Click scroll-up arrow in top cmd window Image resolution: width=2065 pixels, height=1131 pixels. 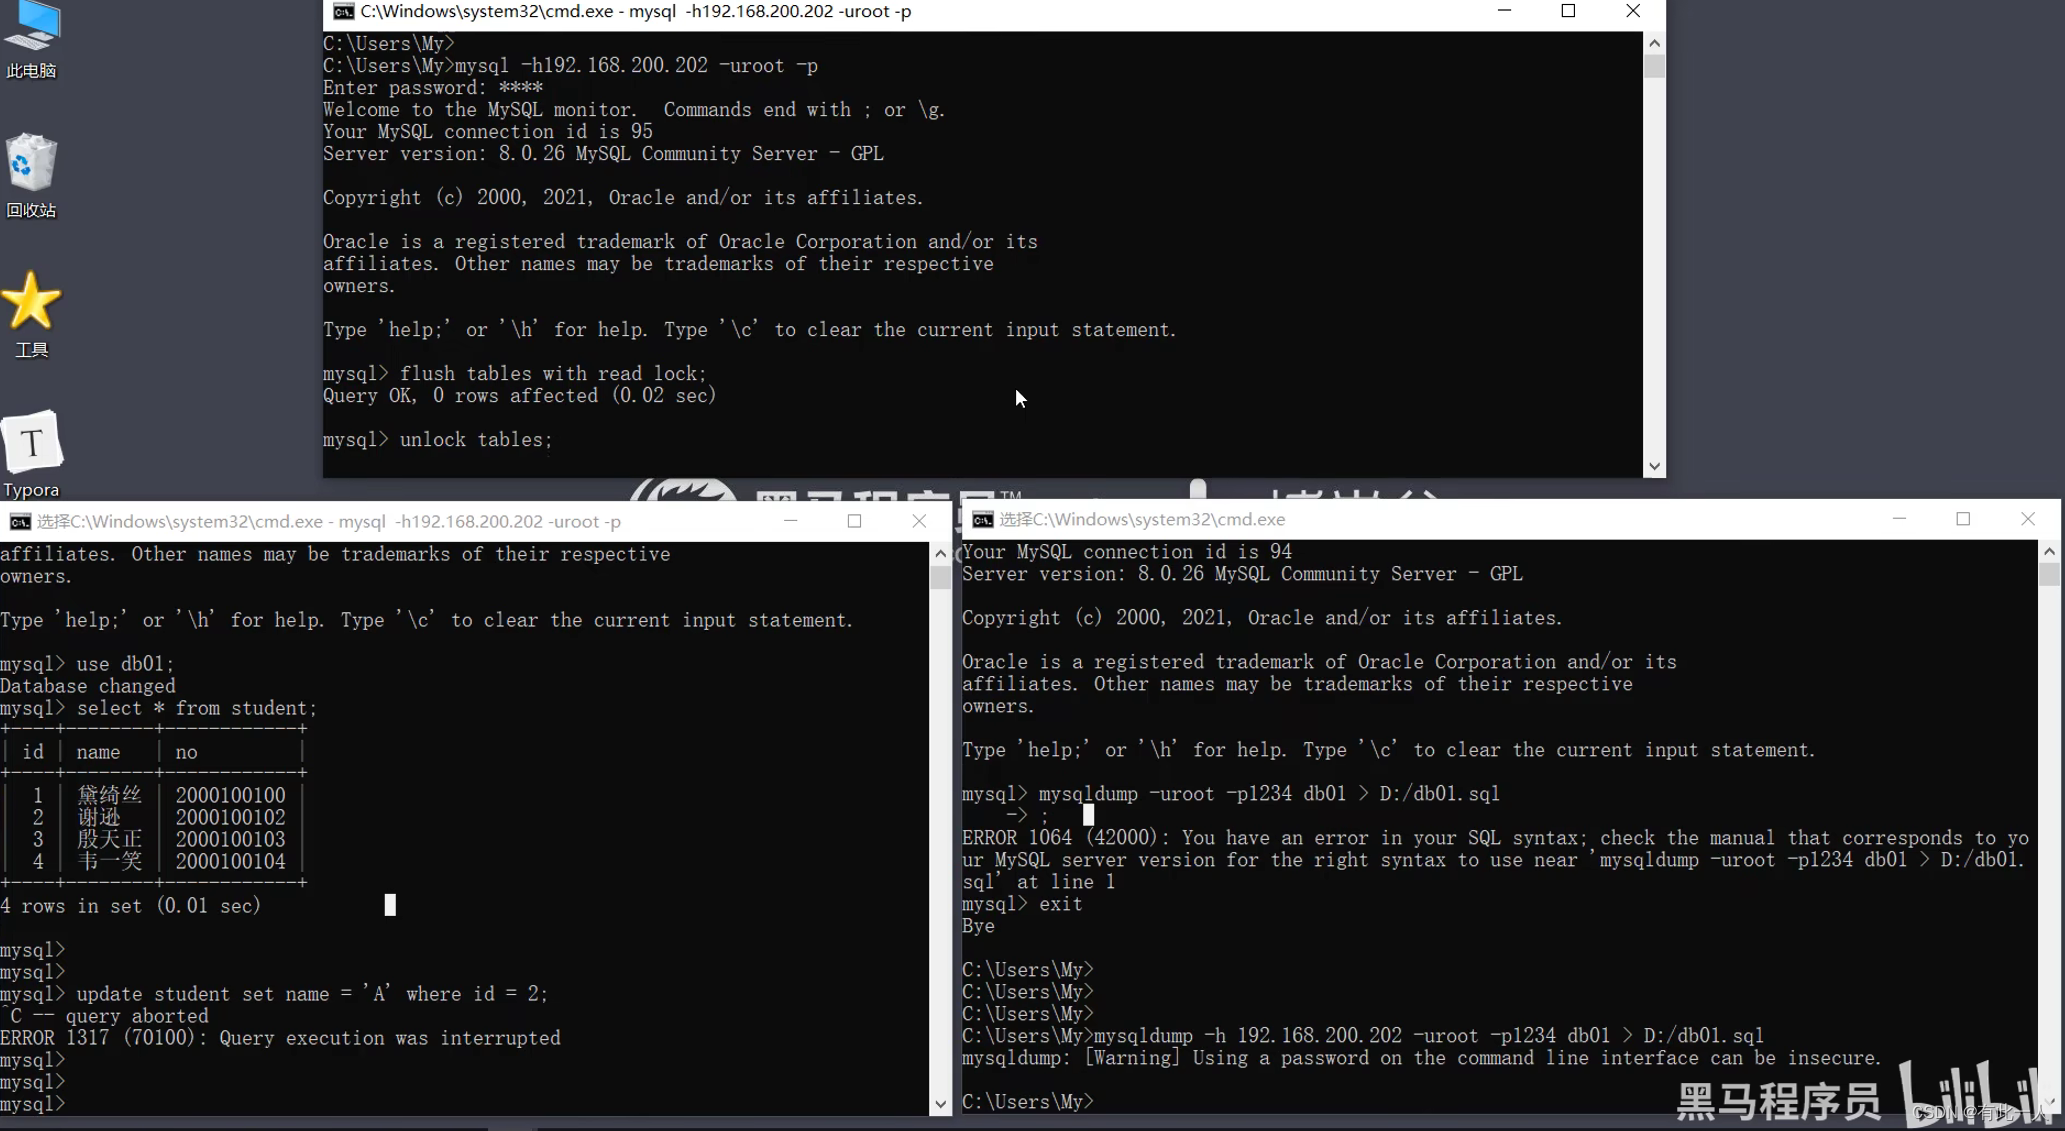1654,43
